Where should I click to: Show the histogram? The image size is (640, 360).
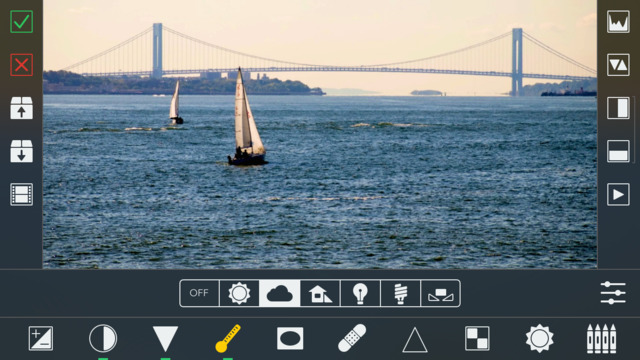tap(618, 22)
